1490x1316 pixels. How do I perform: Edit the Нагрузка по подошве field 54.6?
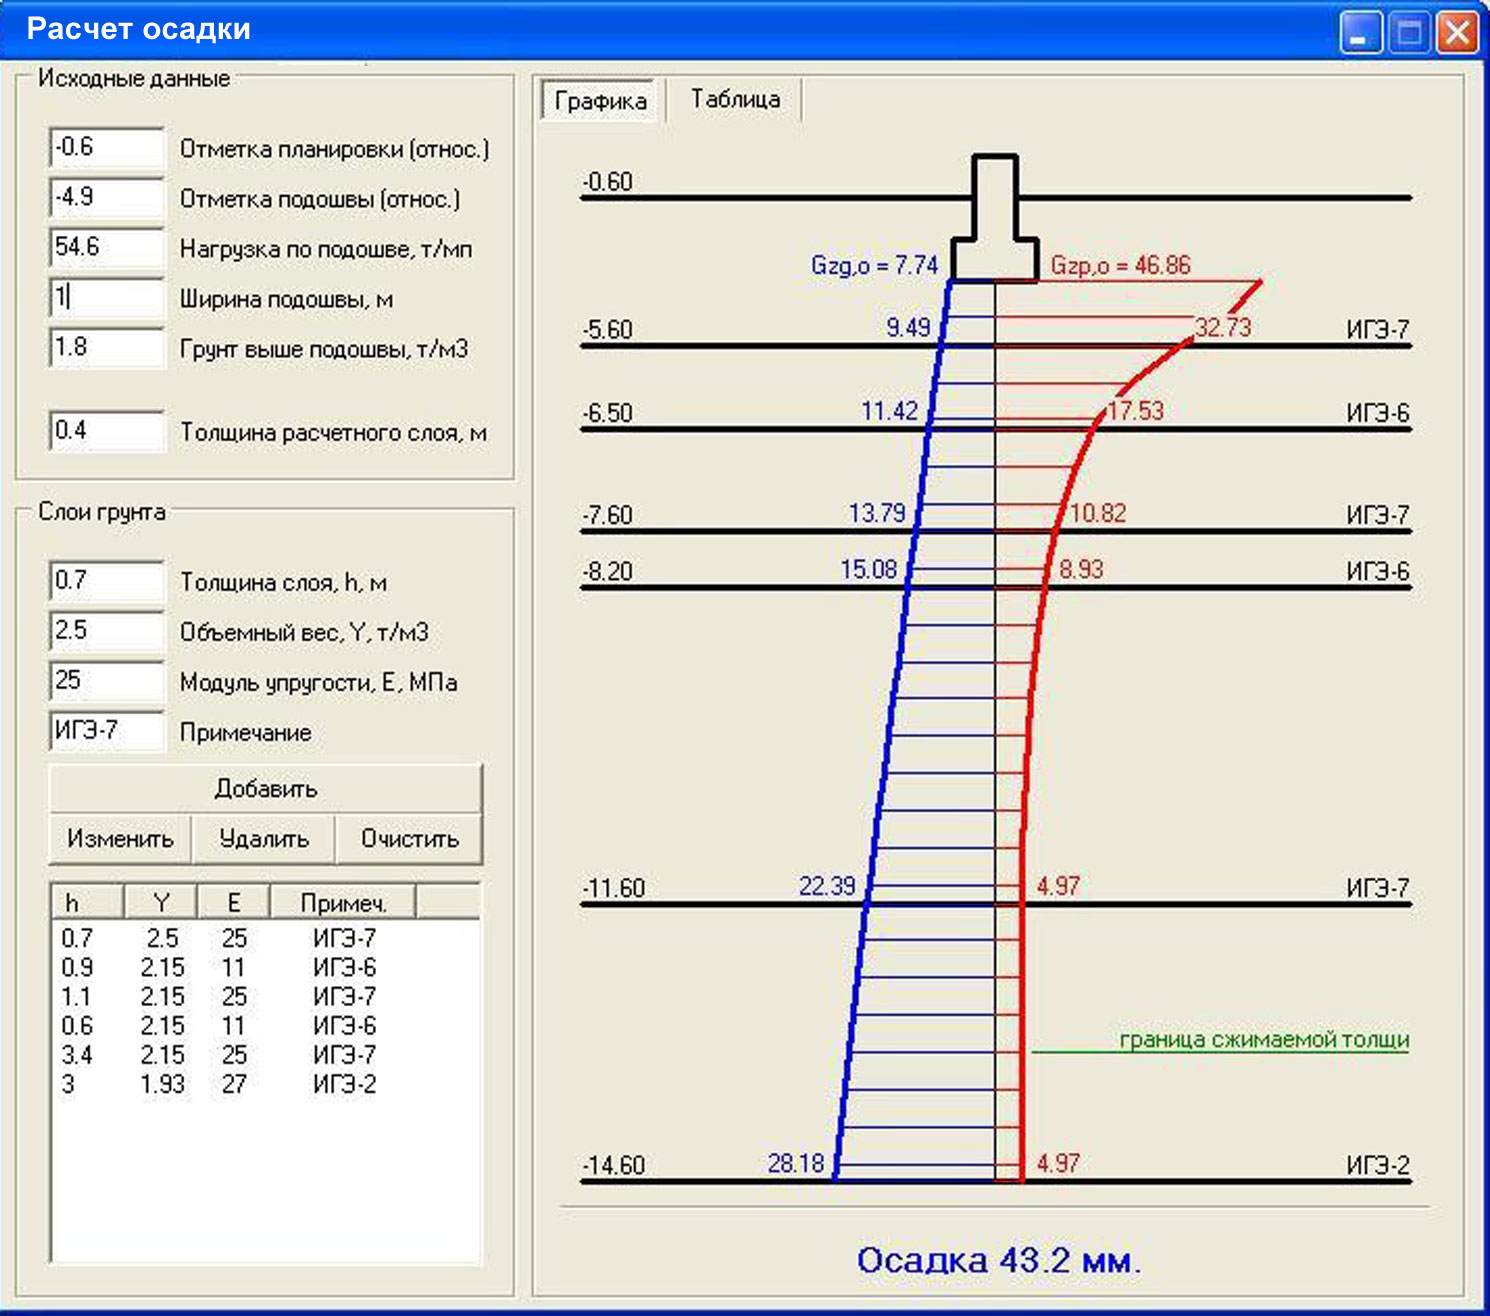(x=106, y=247)
